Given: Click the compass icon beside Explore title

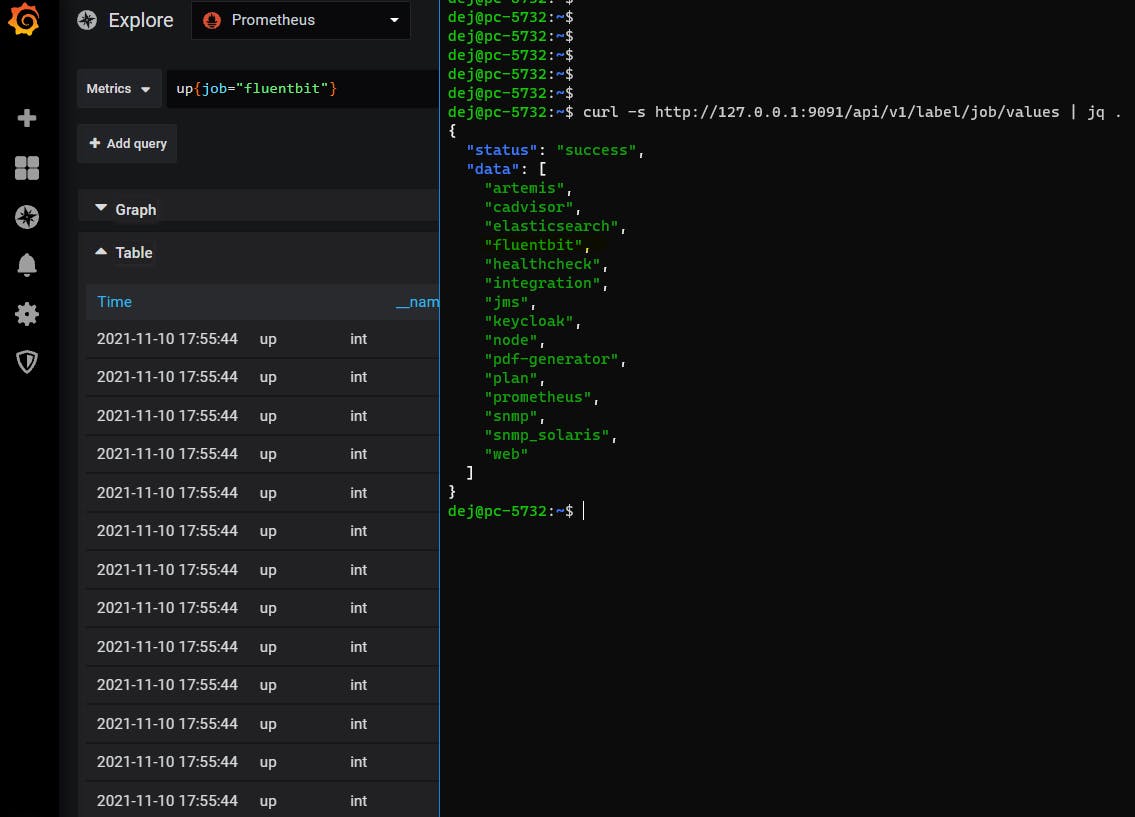Looking at the screenshot, I should point(87,20).
